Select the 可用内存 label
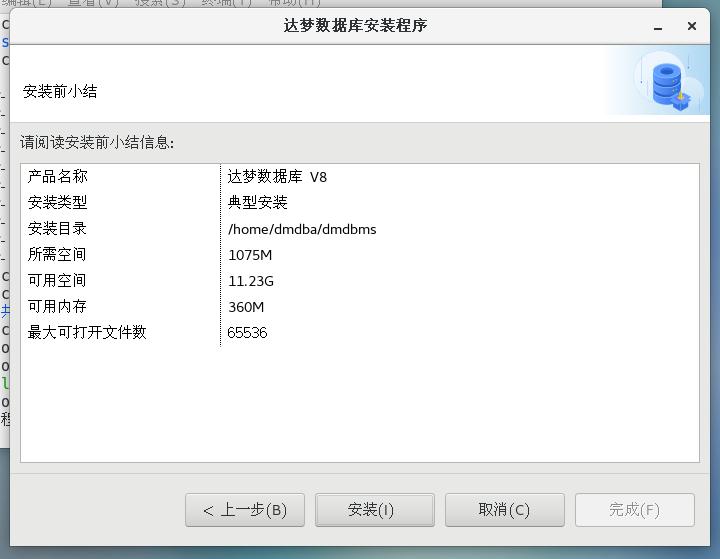720x559 pixels. [57, 306]
